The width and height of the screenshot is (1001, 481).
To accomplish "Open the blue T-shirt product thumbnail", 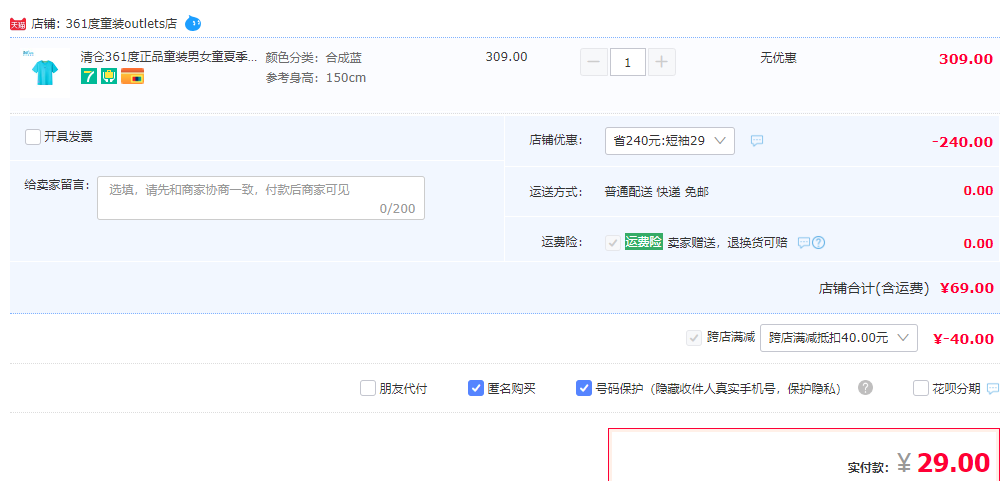I will (45, 72).
